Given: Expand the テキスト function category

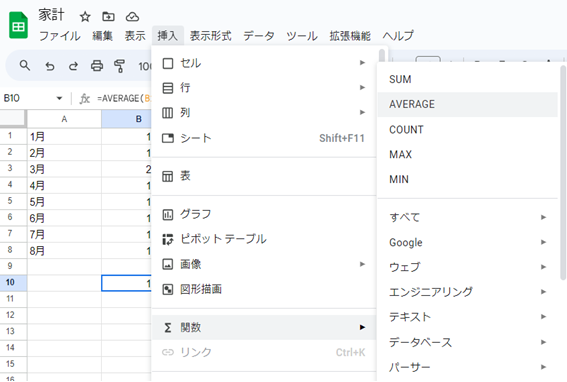Looking at the screenshot, I should [x=468, y=317].
